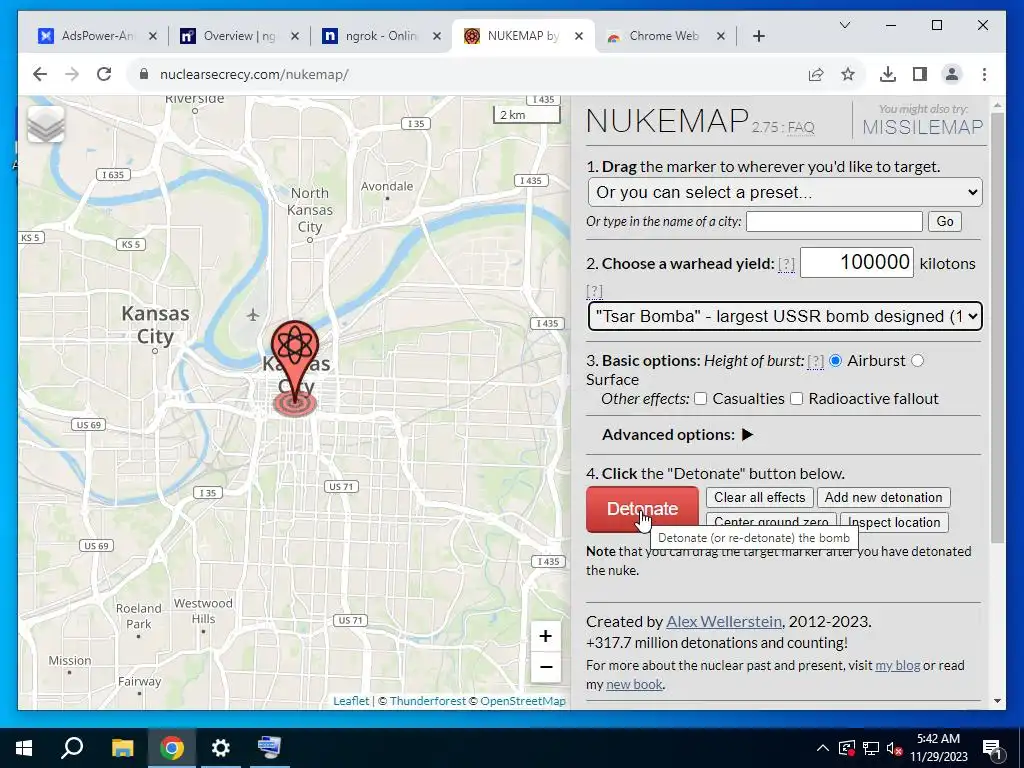Zoom in the map with plus button
The height and width of the screenshot is (768, 1024).
coord(545,636)
